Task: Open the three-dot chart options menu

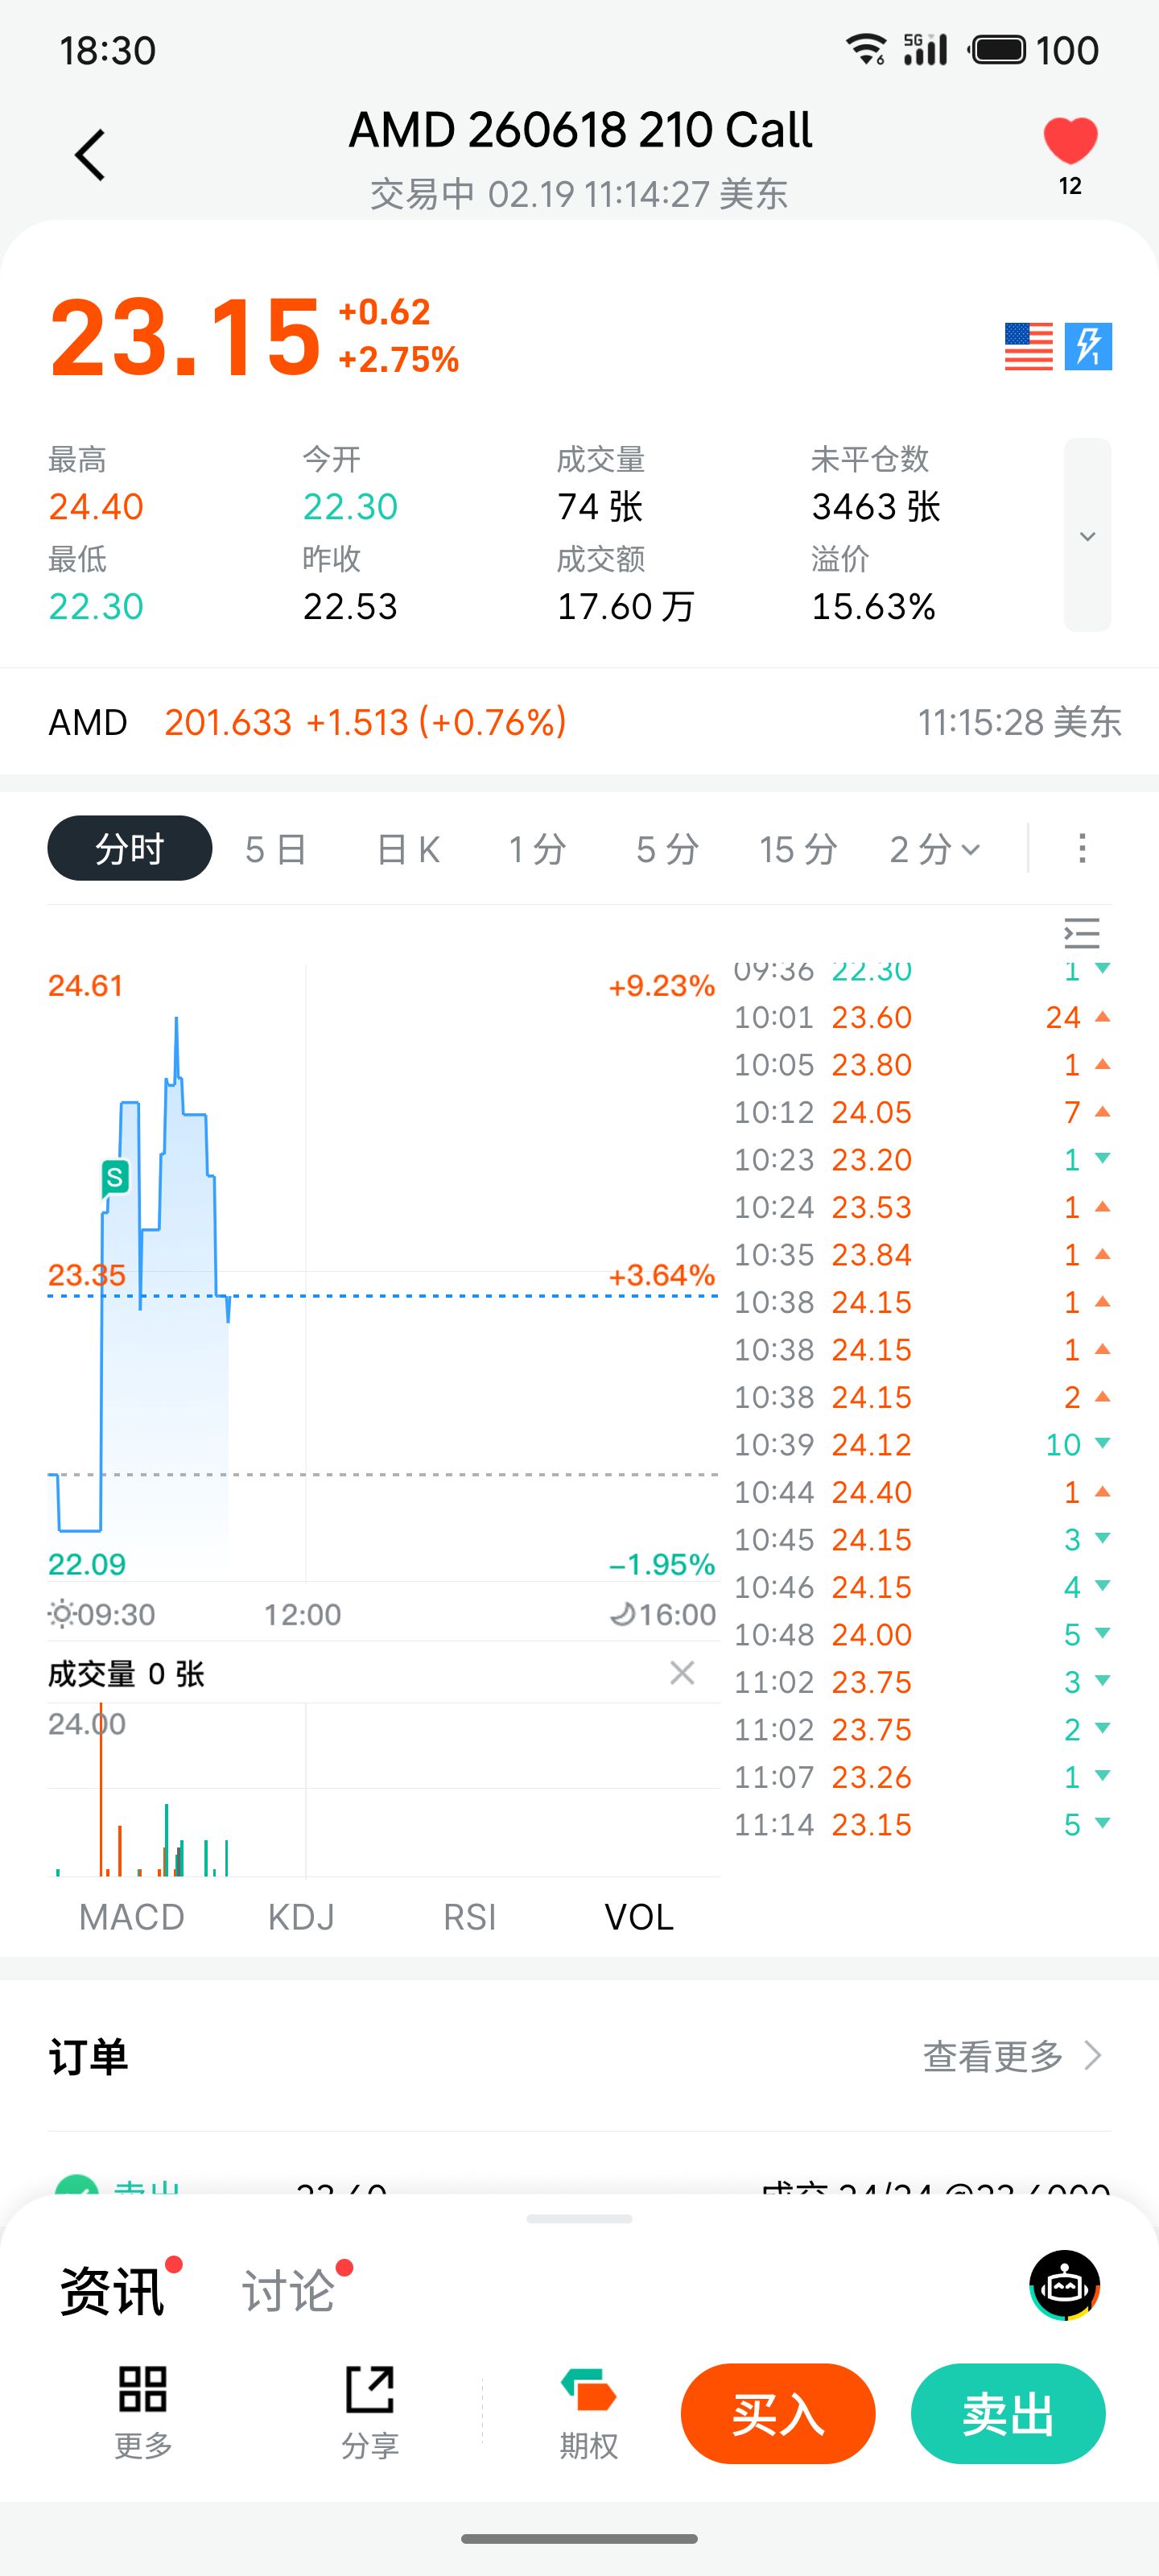Action: click(x=1082, y=848)
